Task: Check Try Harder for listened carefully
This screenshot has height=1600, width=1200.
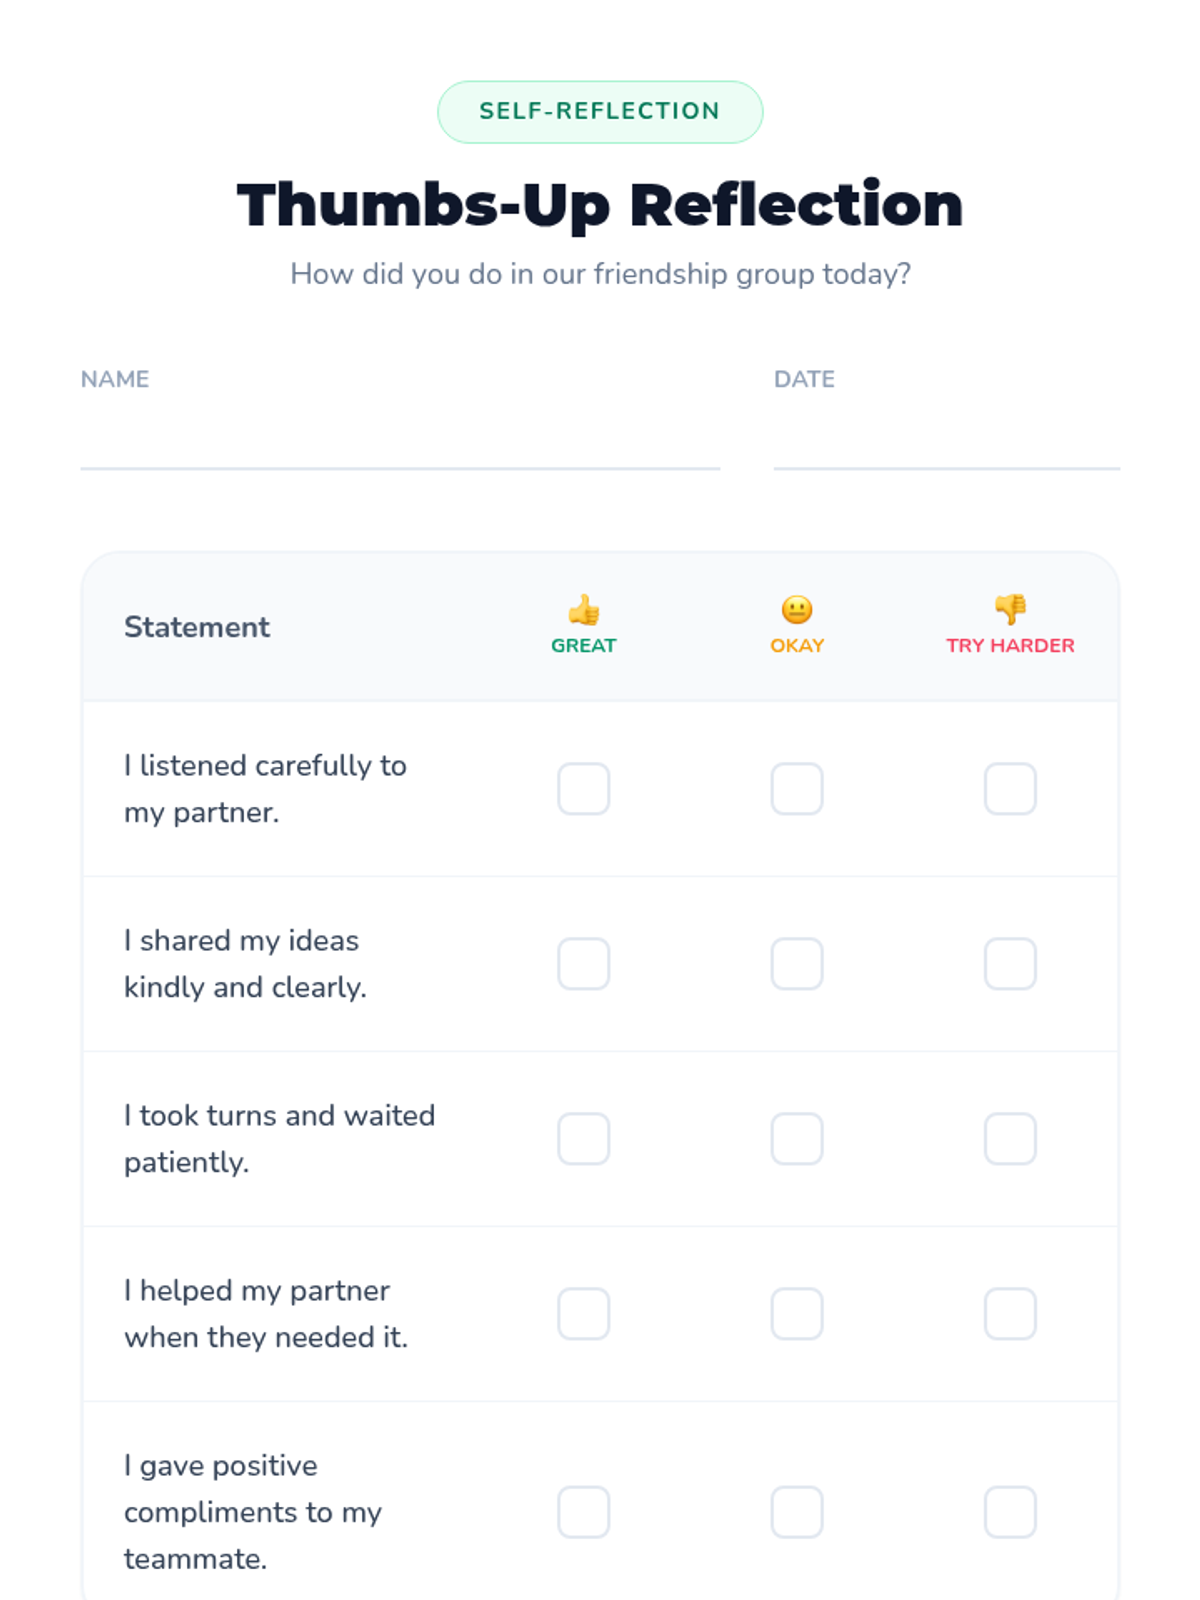Action: click(x=1010, y=789)
